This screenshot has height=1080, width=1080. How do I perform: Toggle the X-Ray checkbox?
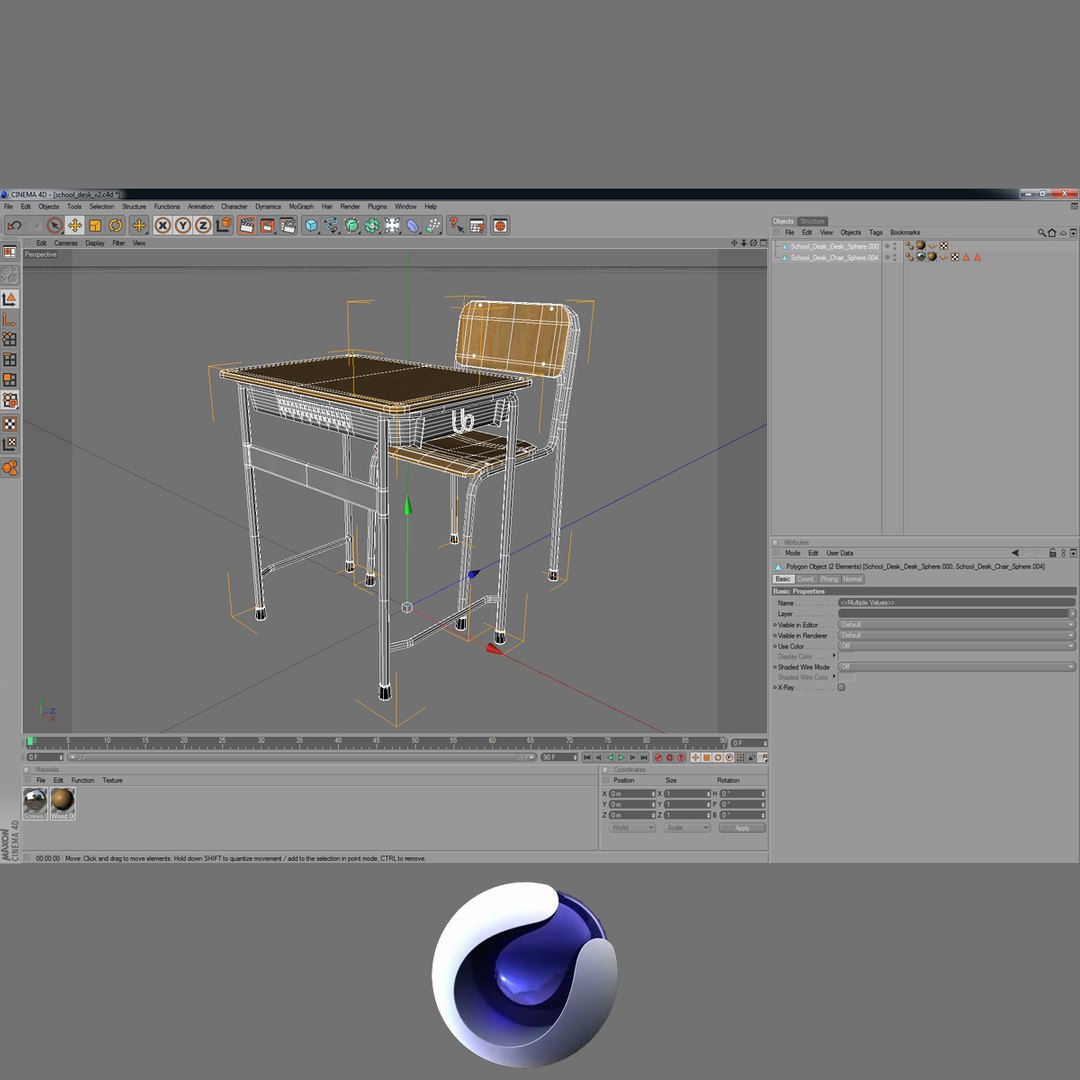[x=841, y=687]
